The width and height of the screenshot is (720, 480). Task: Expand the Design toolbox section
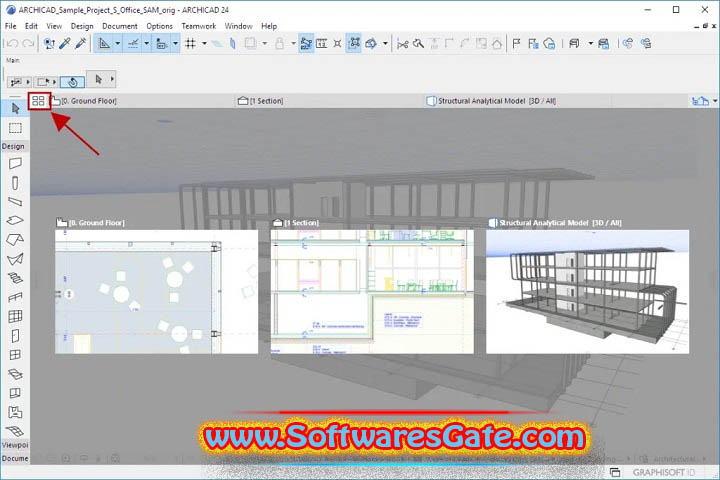(13, 146)
